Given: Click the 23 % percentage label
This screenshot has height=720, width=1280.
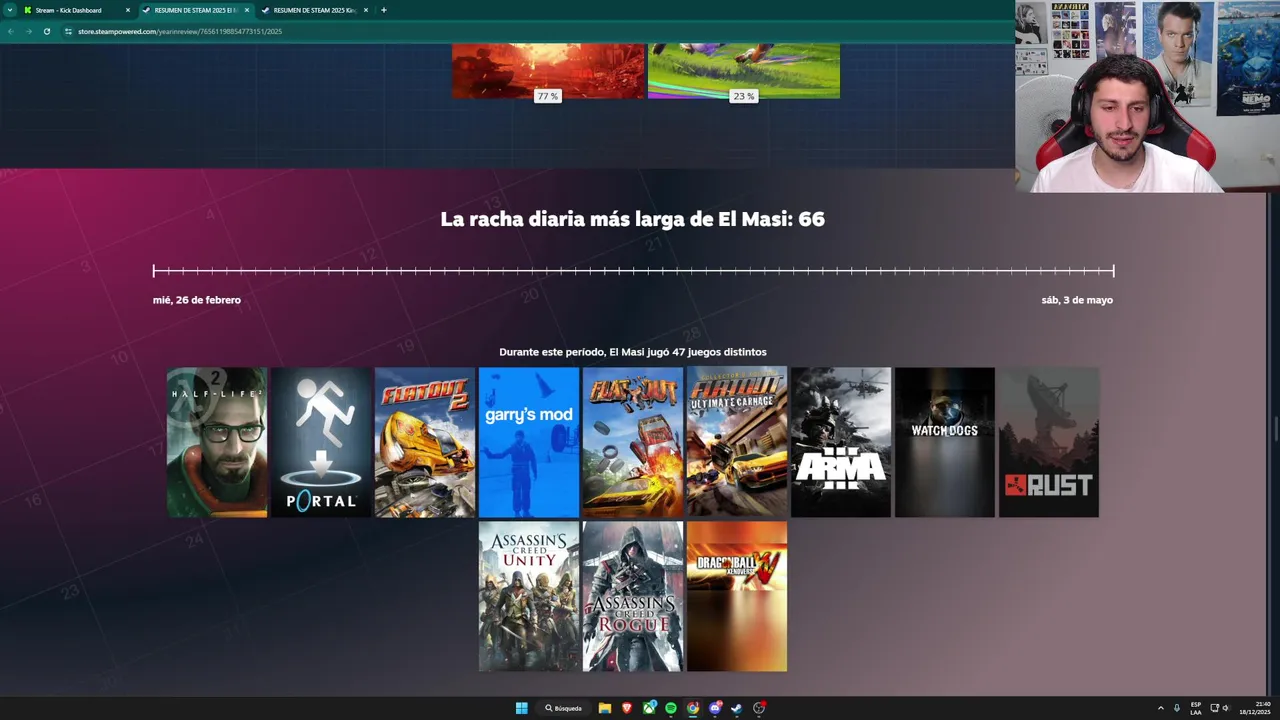Looking at the screenshot, I should coord(743,96).
